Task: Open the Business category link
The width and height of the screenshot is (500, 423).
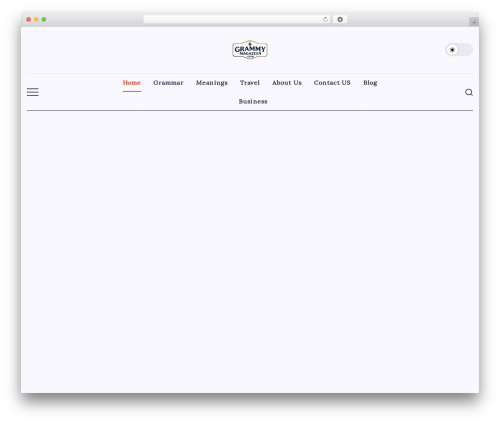Action: (253, 101)
